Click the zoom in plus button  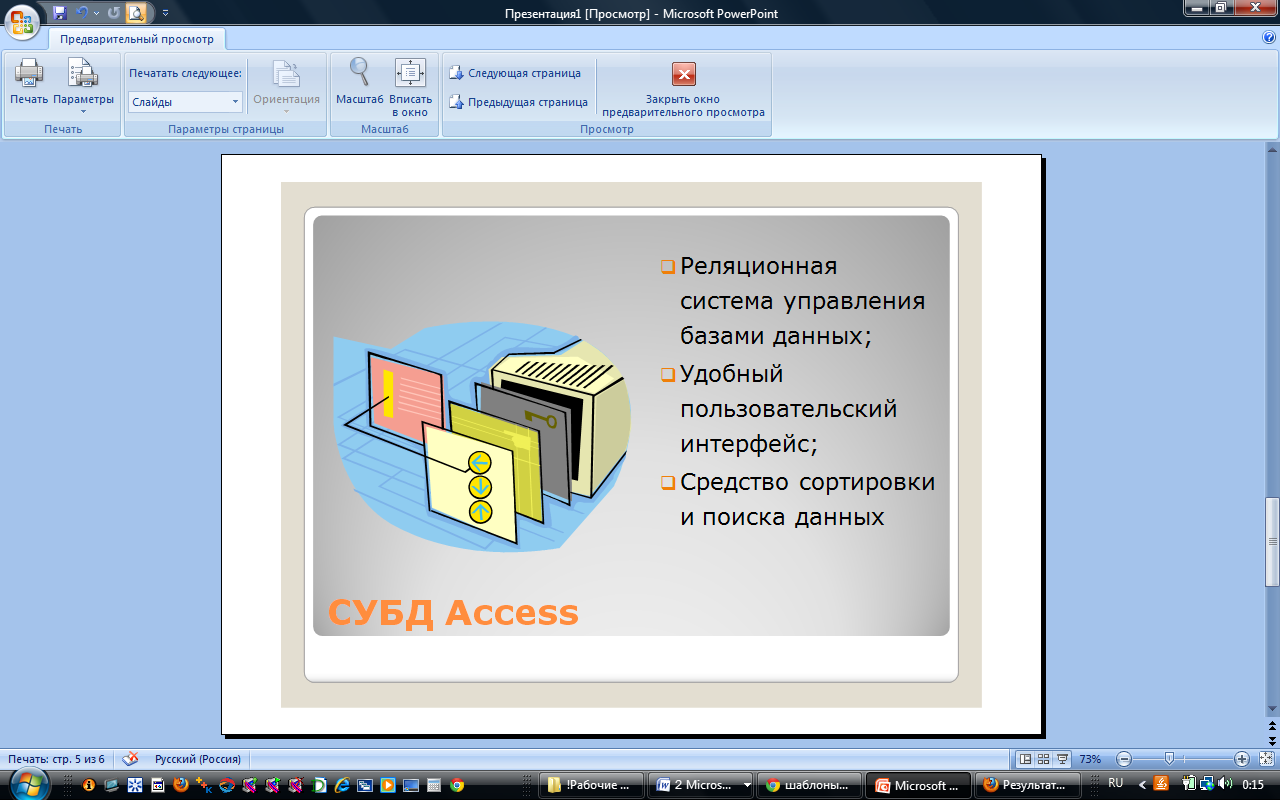pyautogui.click(x=1242, y=759)
